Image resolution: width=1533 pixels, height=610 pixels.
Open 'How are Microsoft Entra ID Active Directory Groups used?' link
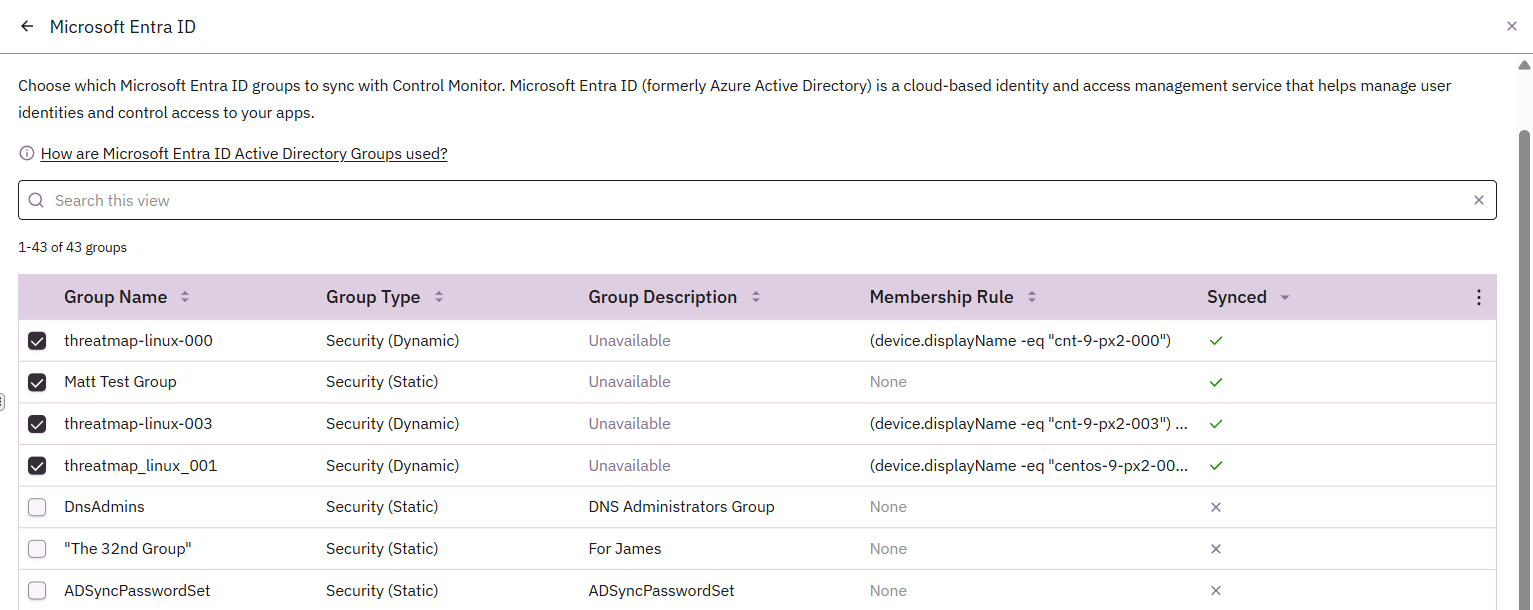coord(244,154)
